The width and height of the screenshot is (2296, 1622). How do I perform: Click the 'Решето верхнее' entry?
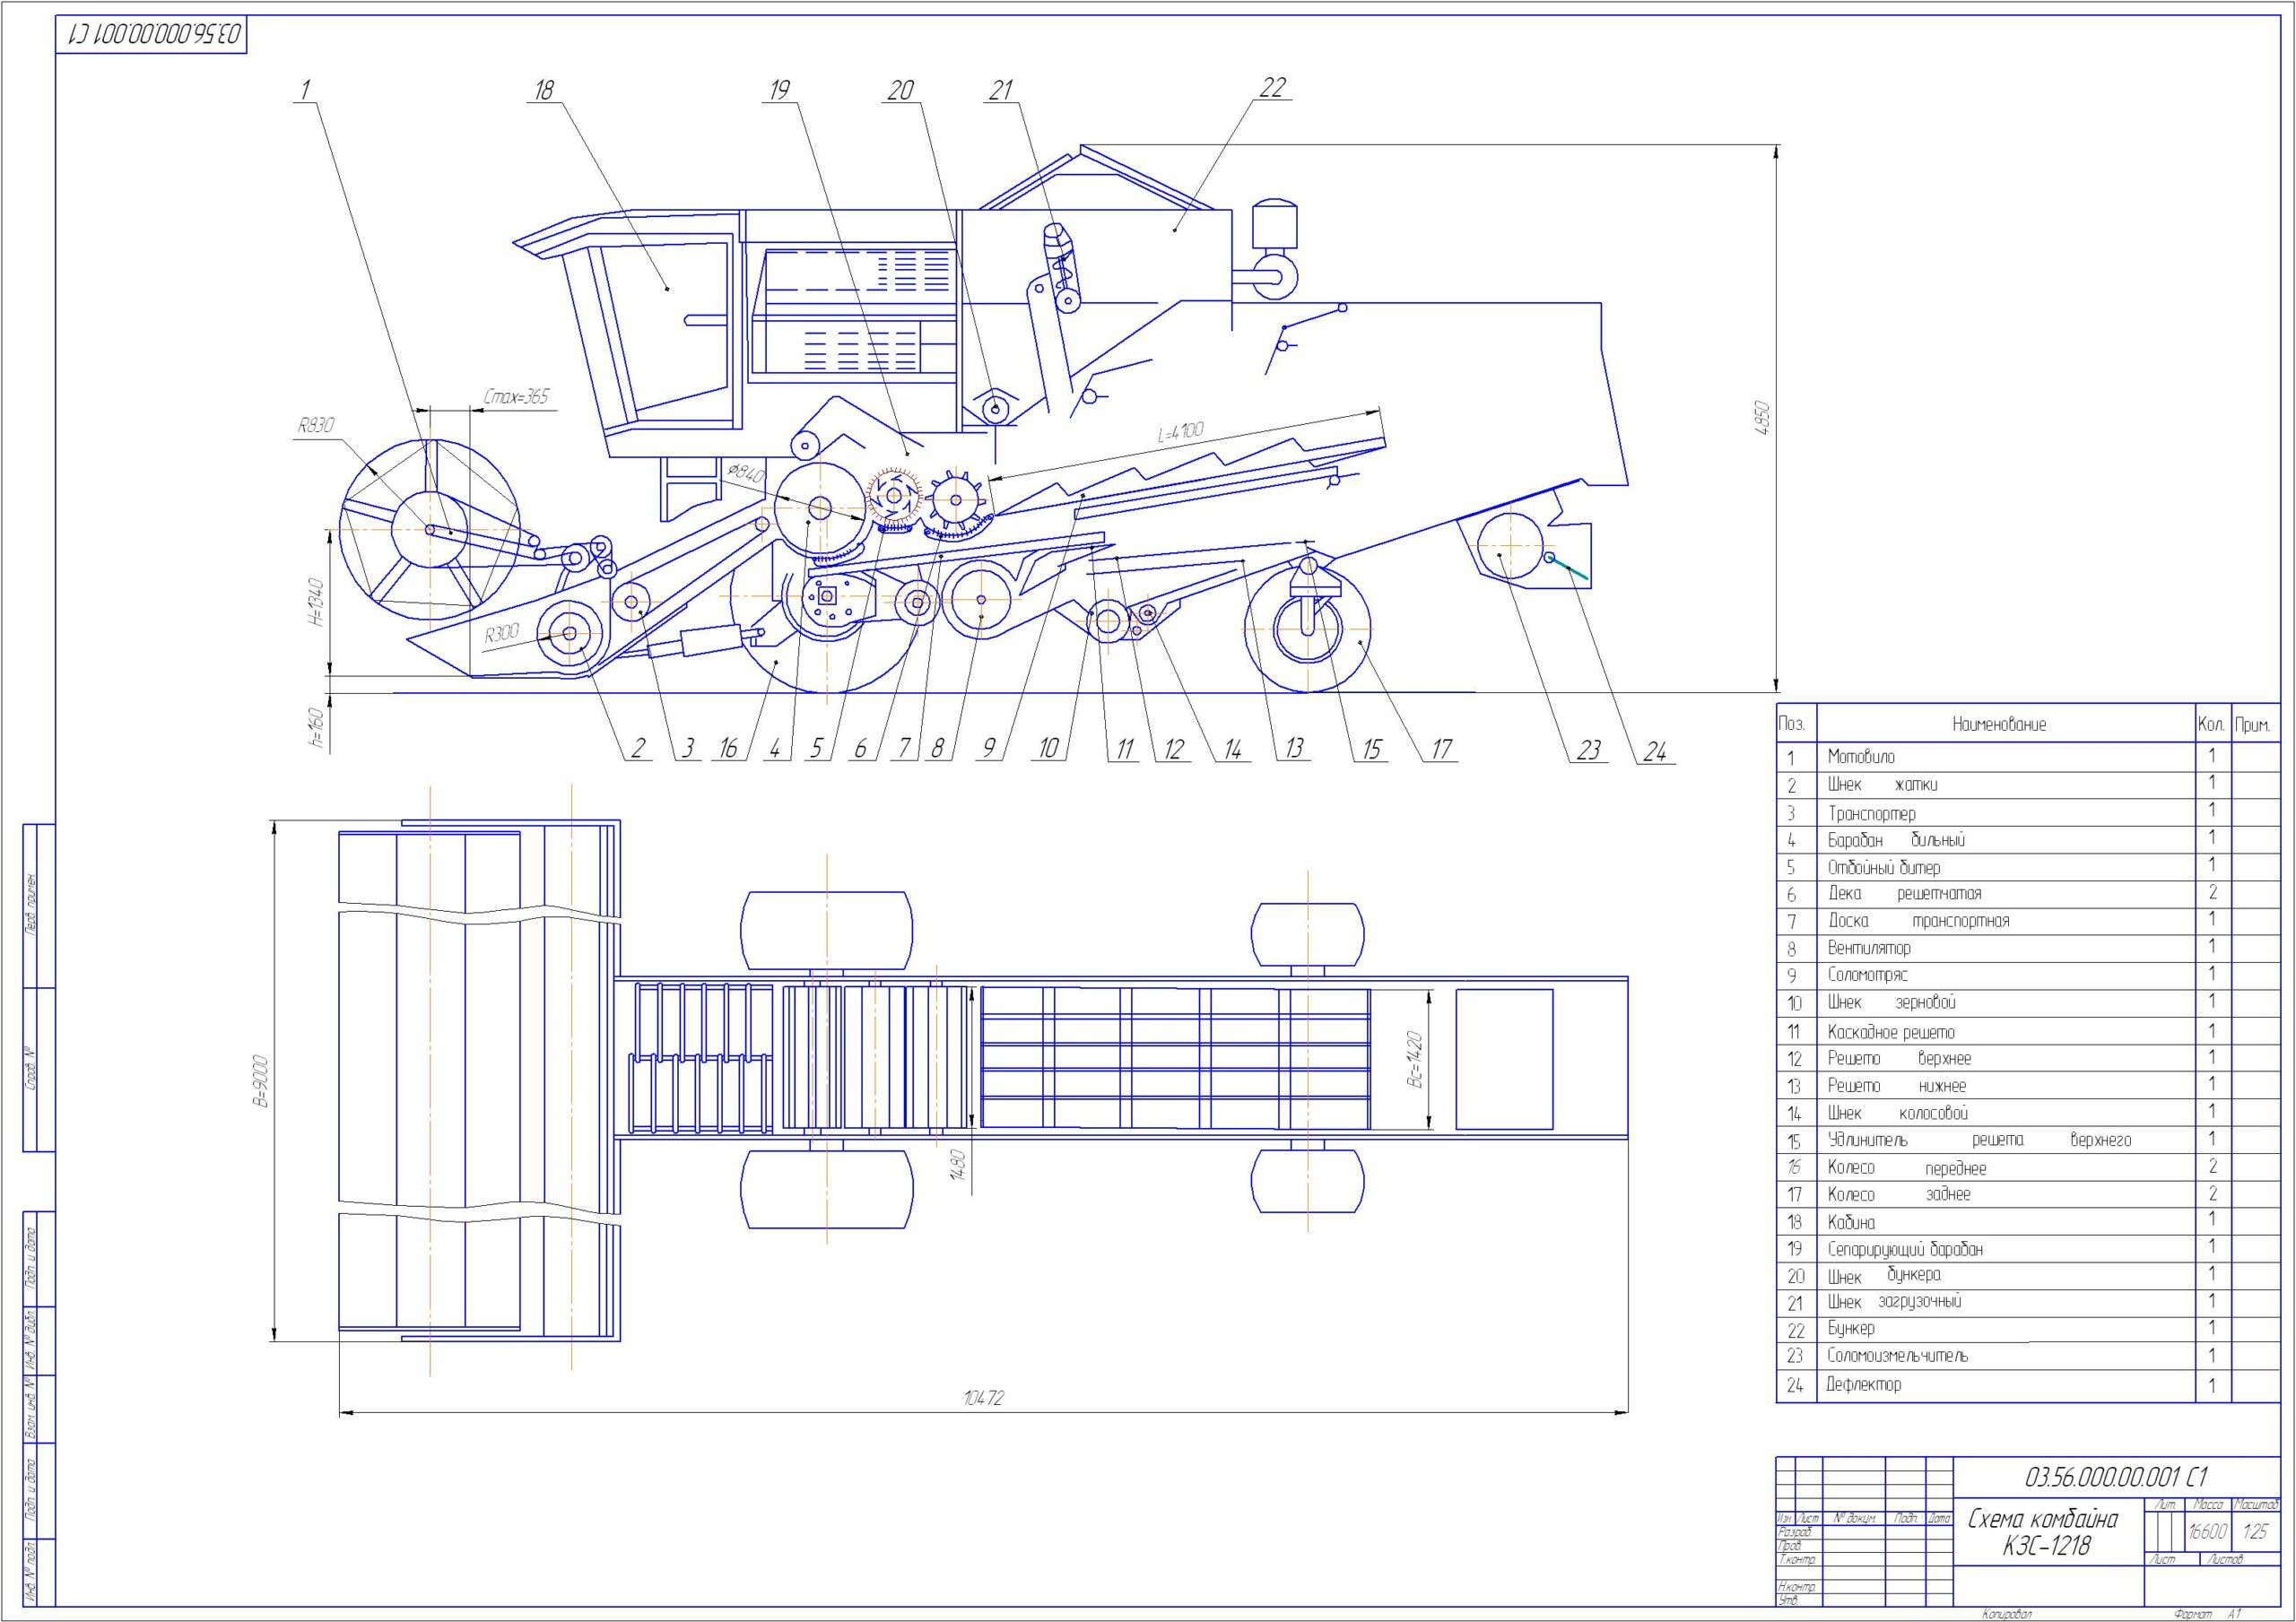(2028, 1058)
